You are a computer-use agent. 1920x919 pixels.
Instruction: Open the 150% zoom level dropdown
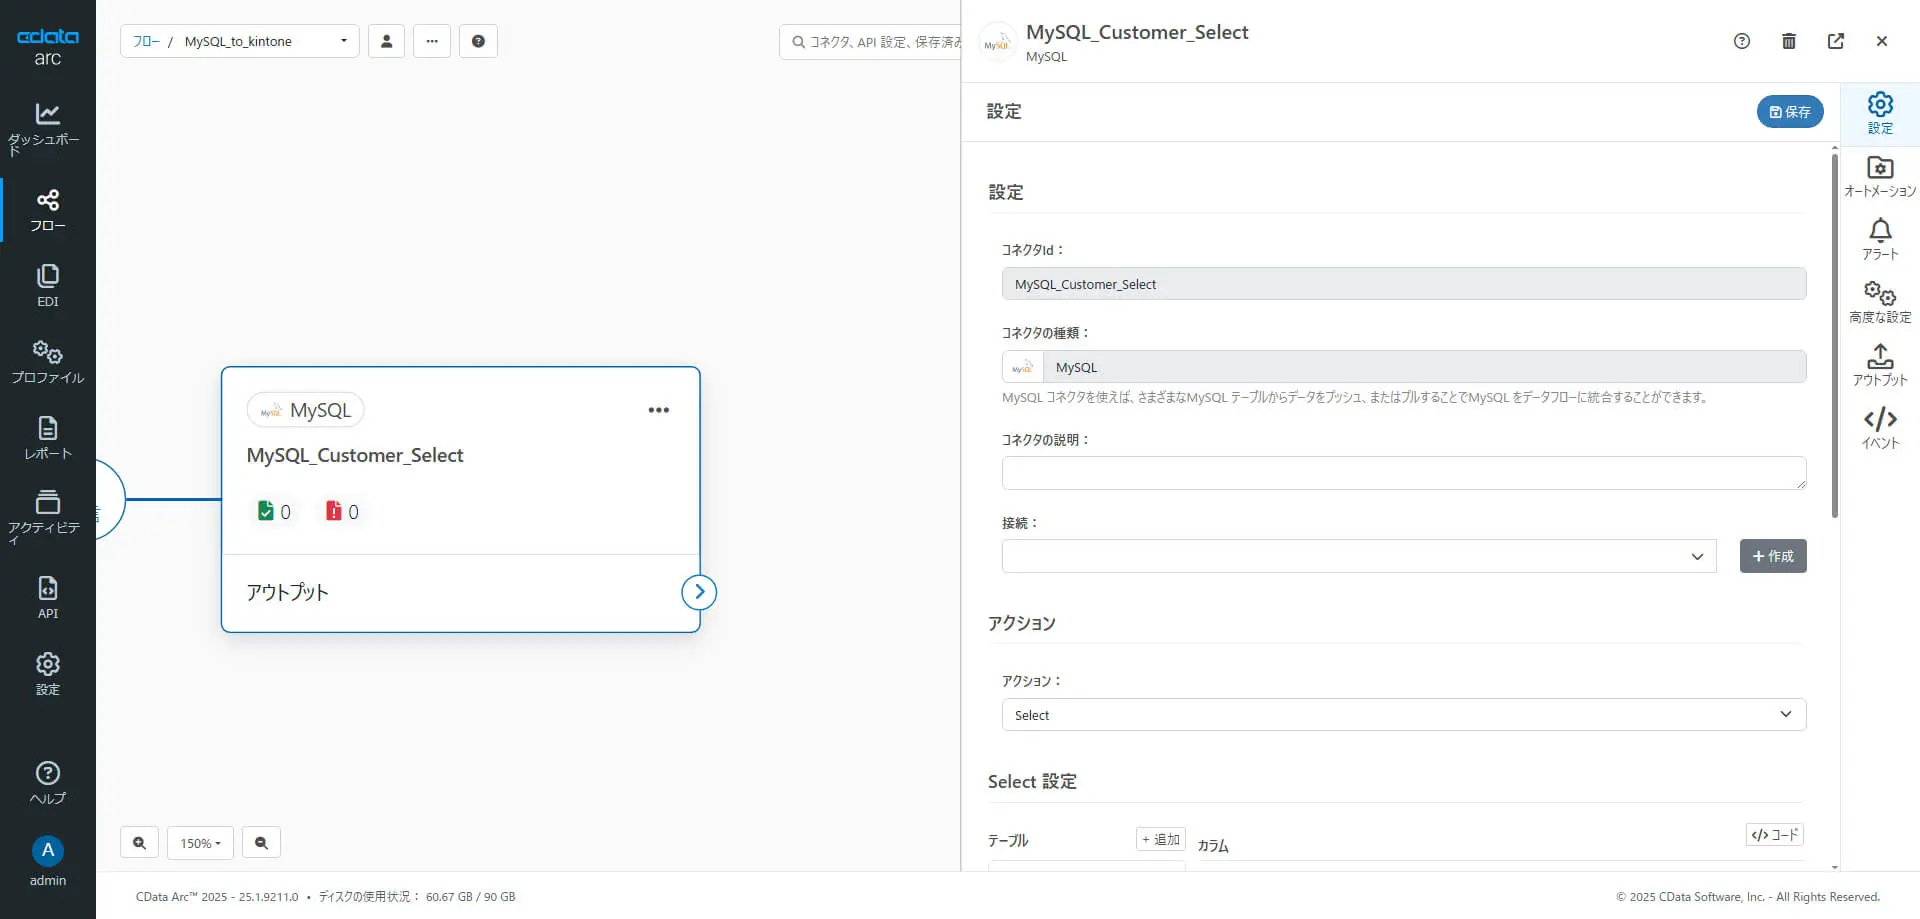coord(200,843)
